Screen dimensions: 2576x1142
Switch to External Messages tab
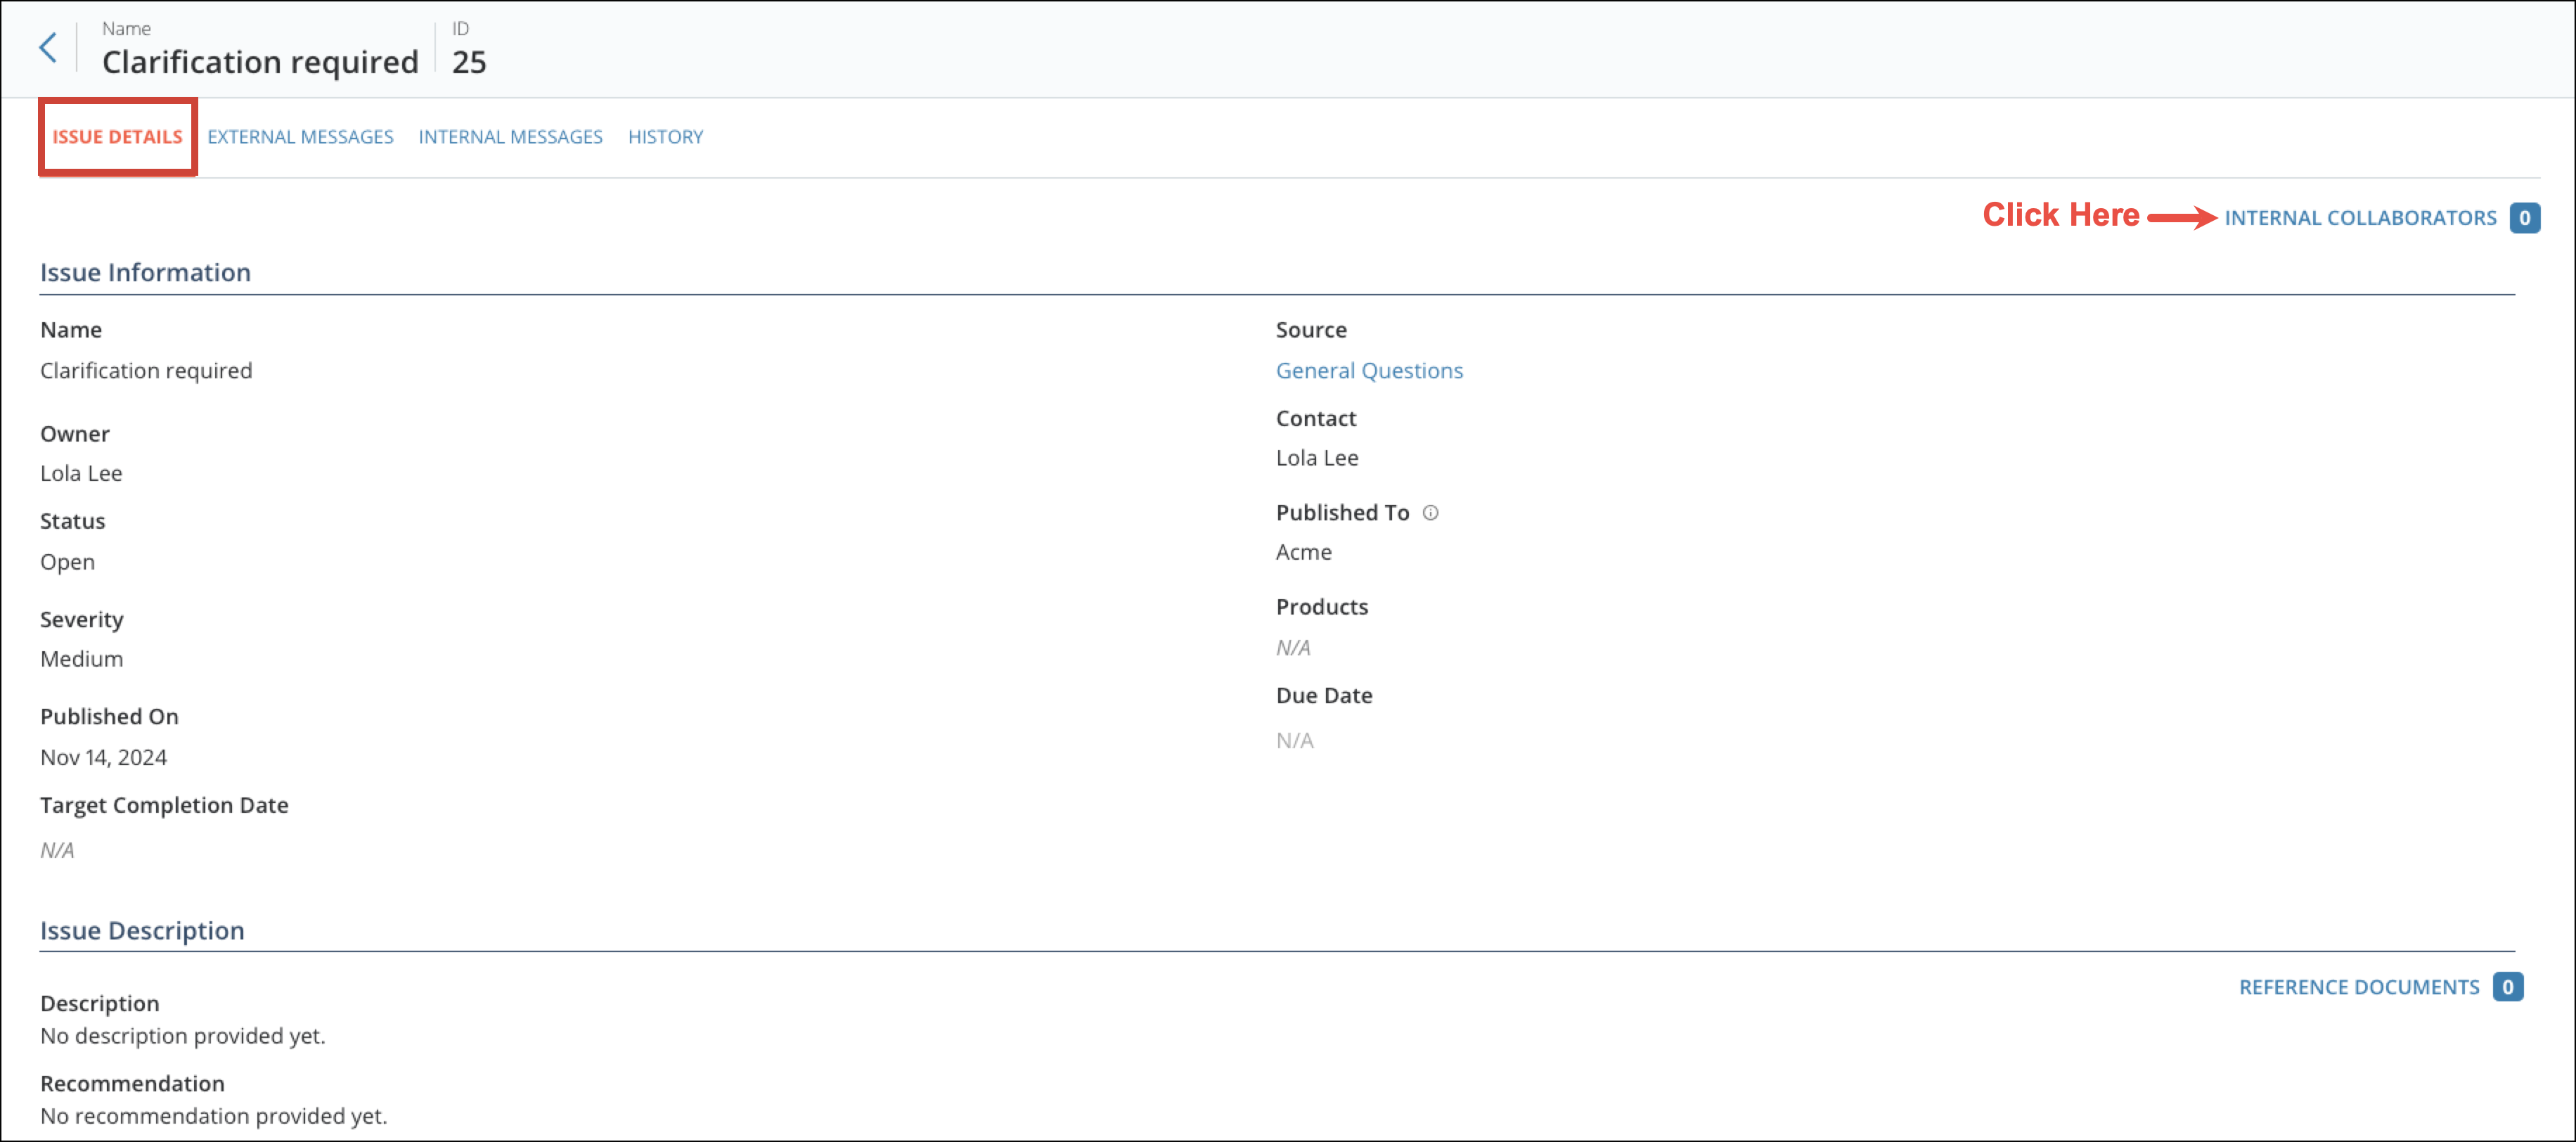point(300,137)
